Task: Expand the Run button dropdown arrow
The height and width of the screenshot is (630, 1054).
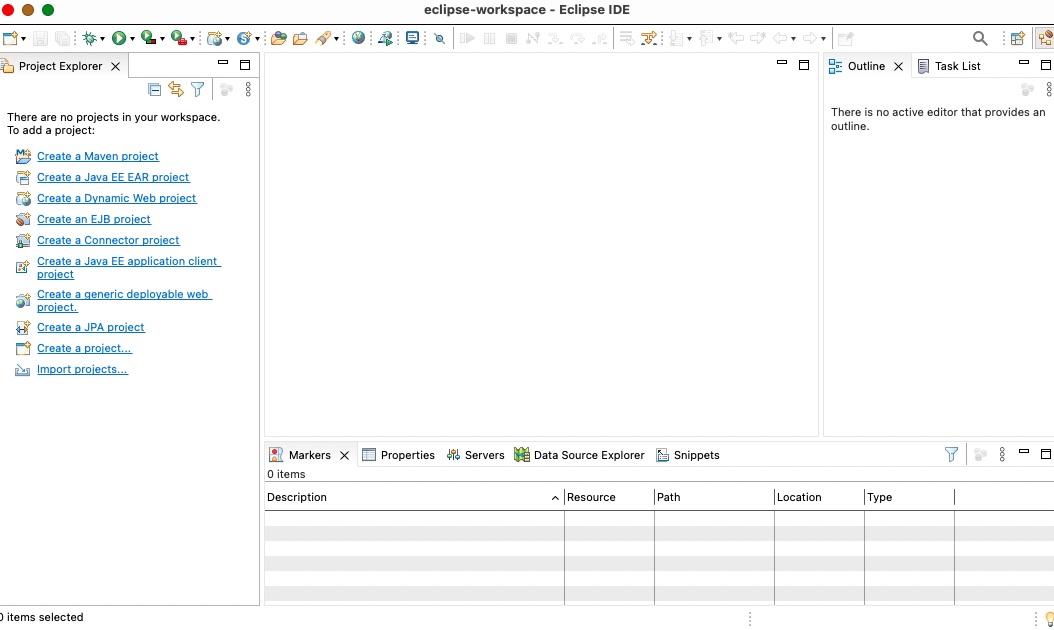Action: 133,39
